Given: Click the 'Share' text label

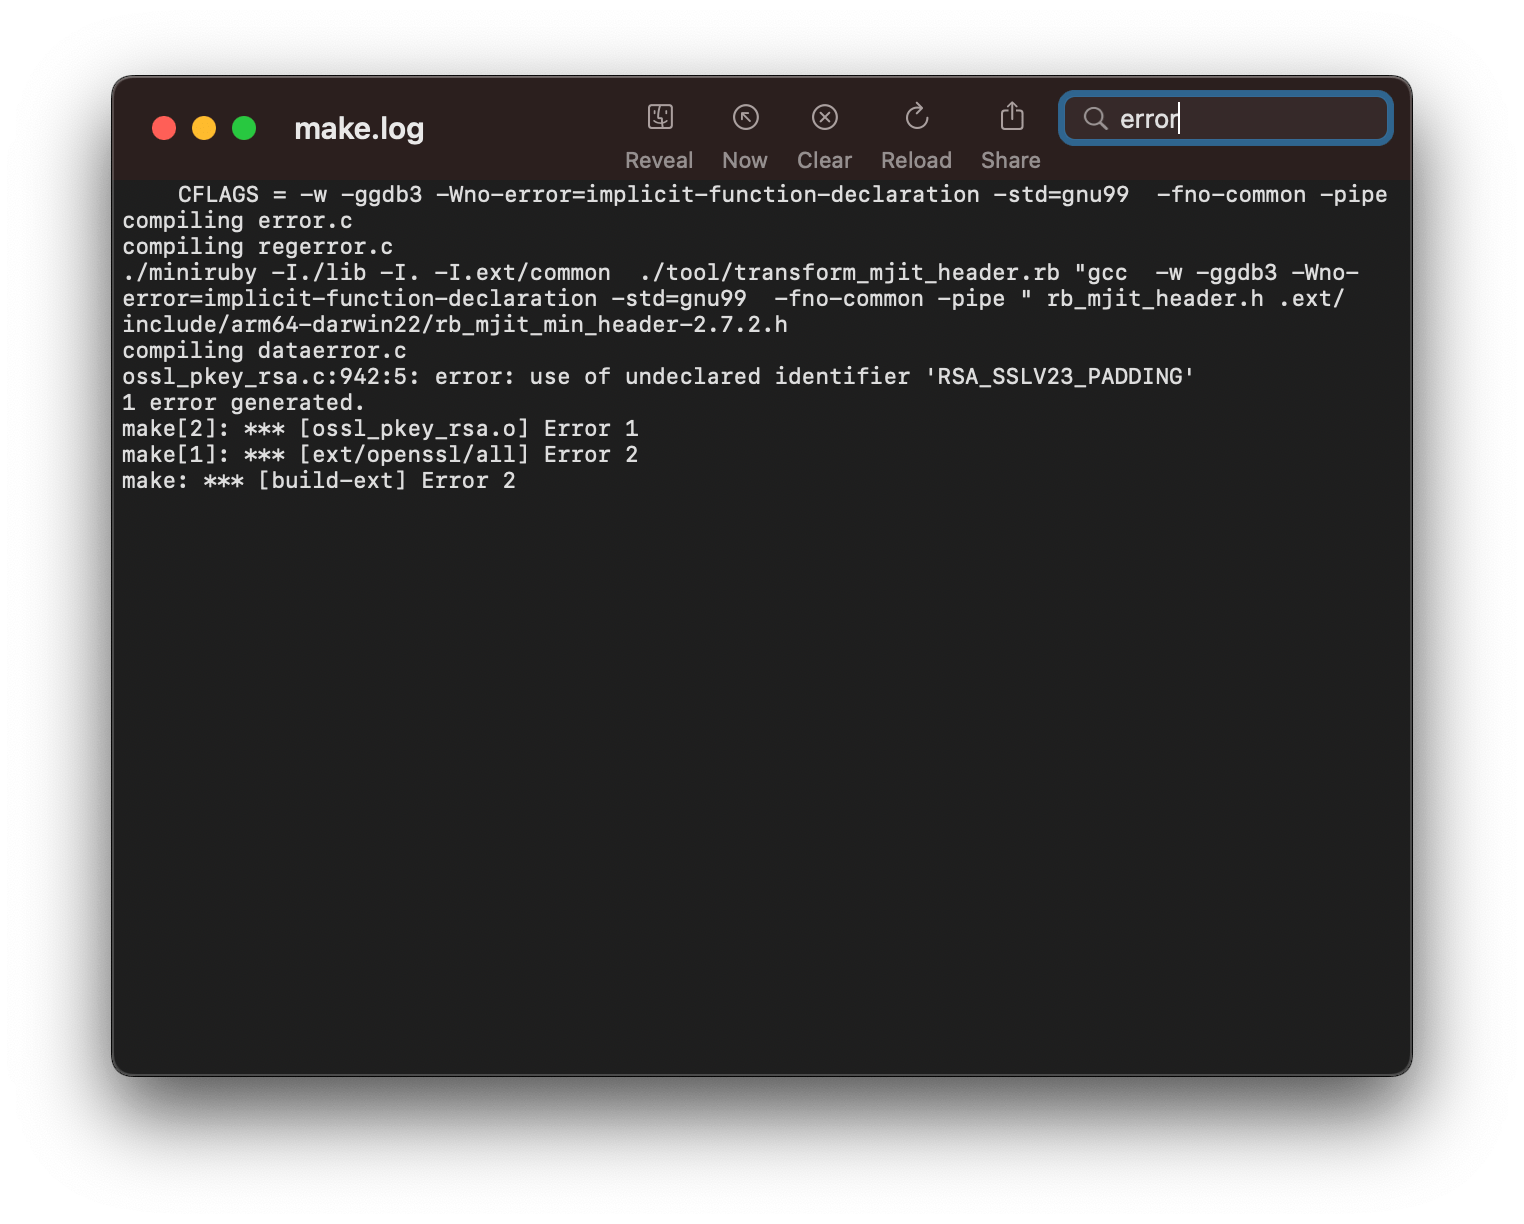Looking at the screenshot, I should (x=1010, y=159).
